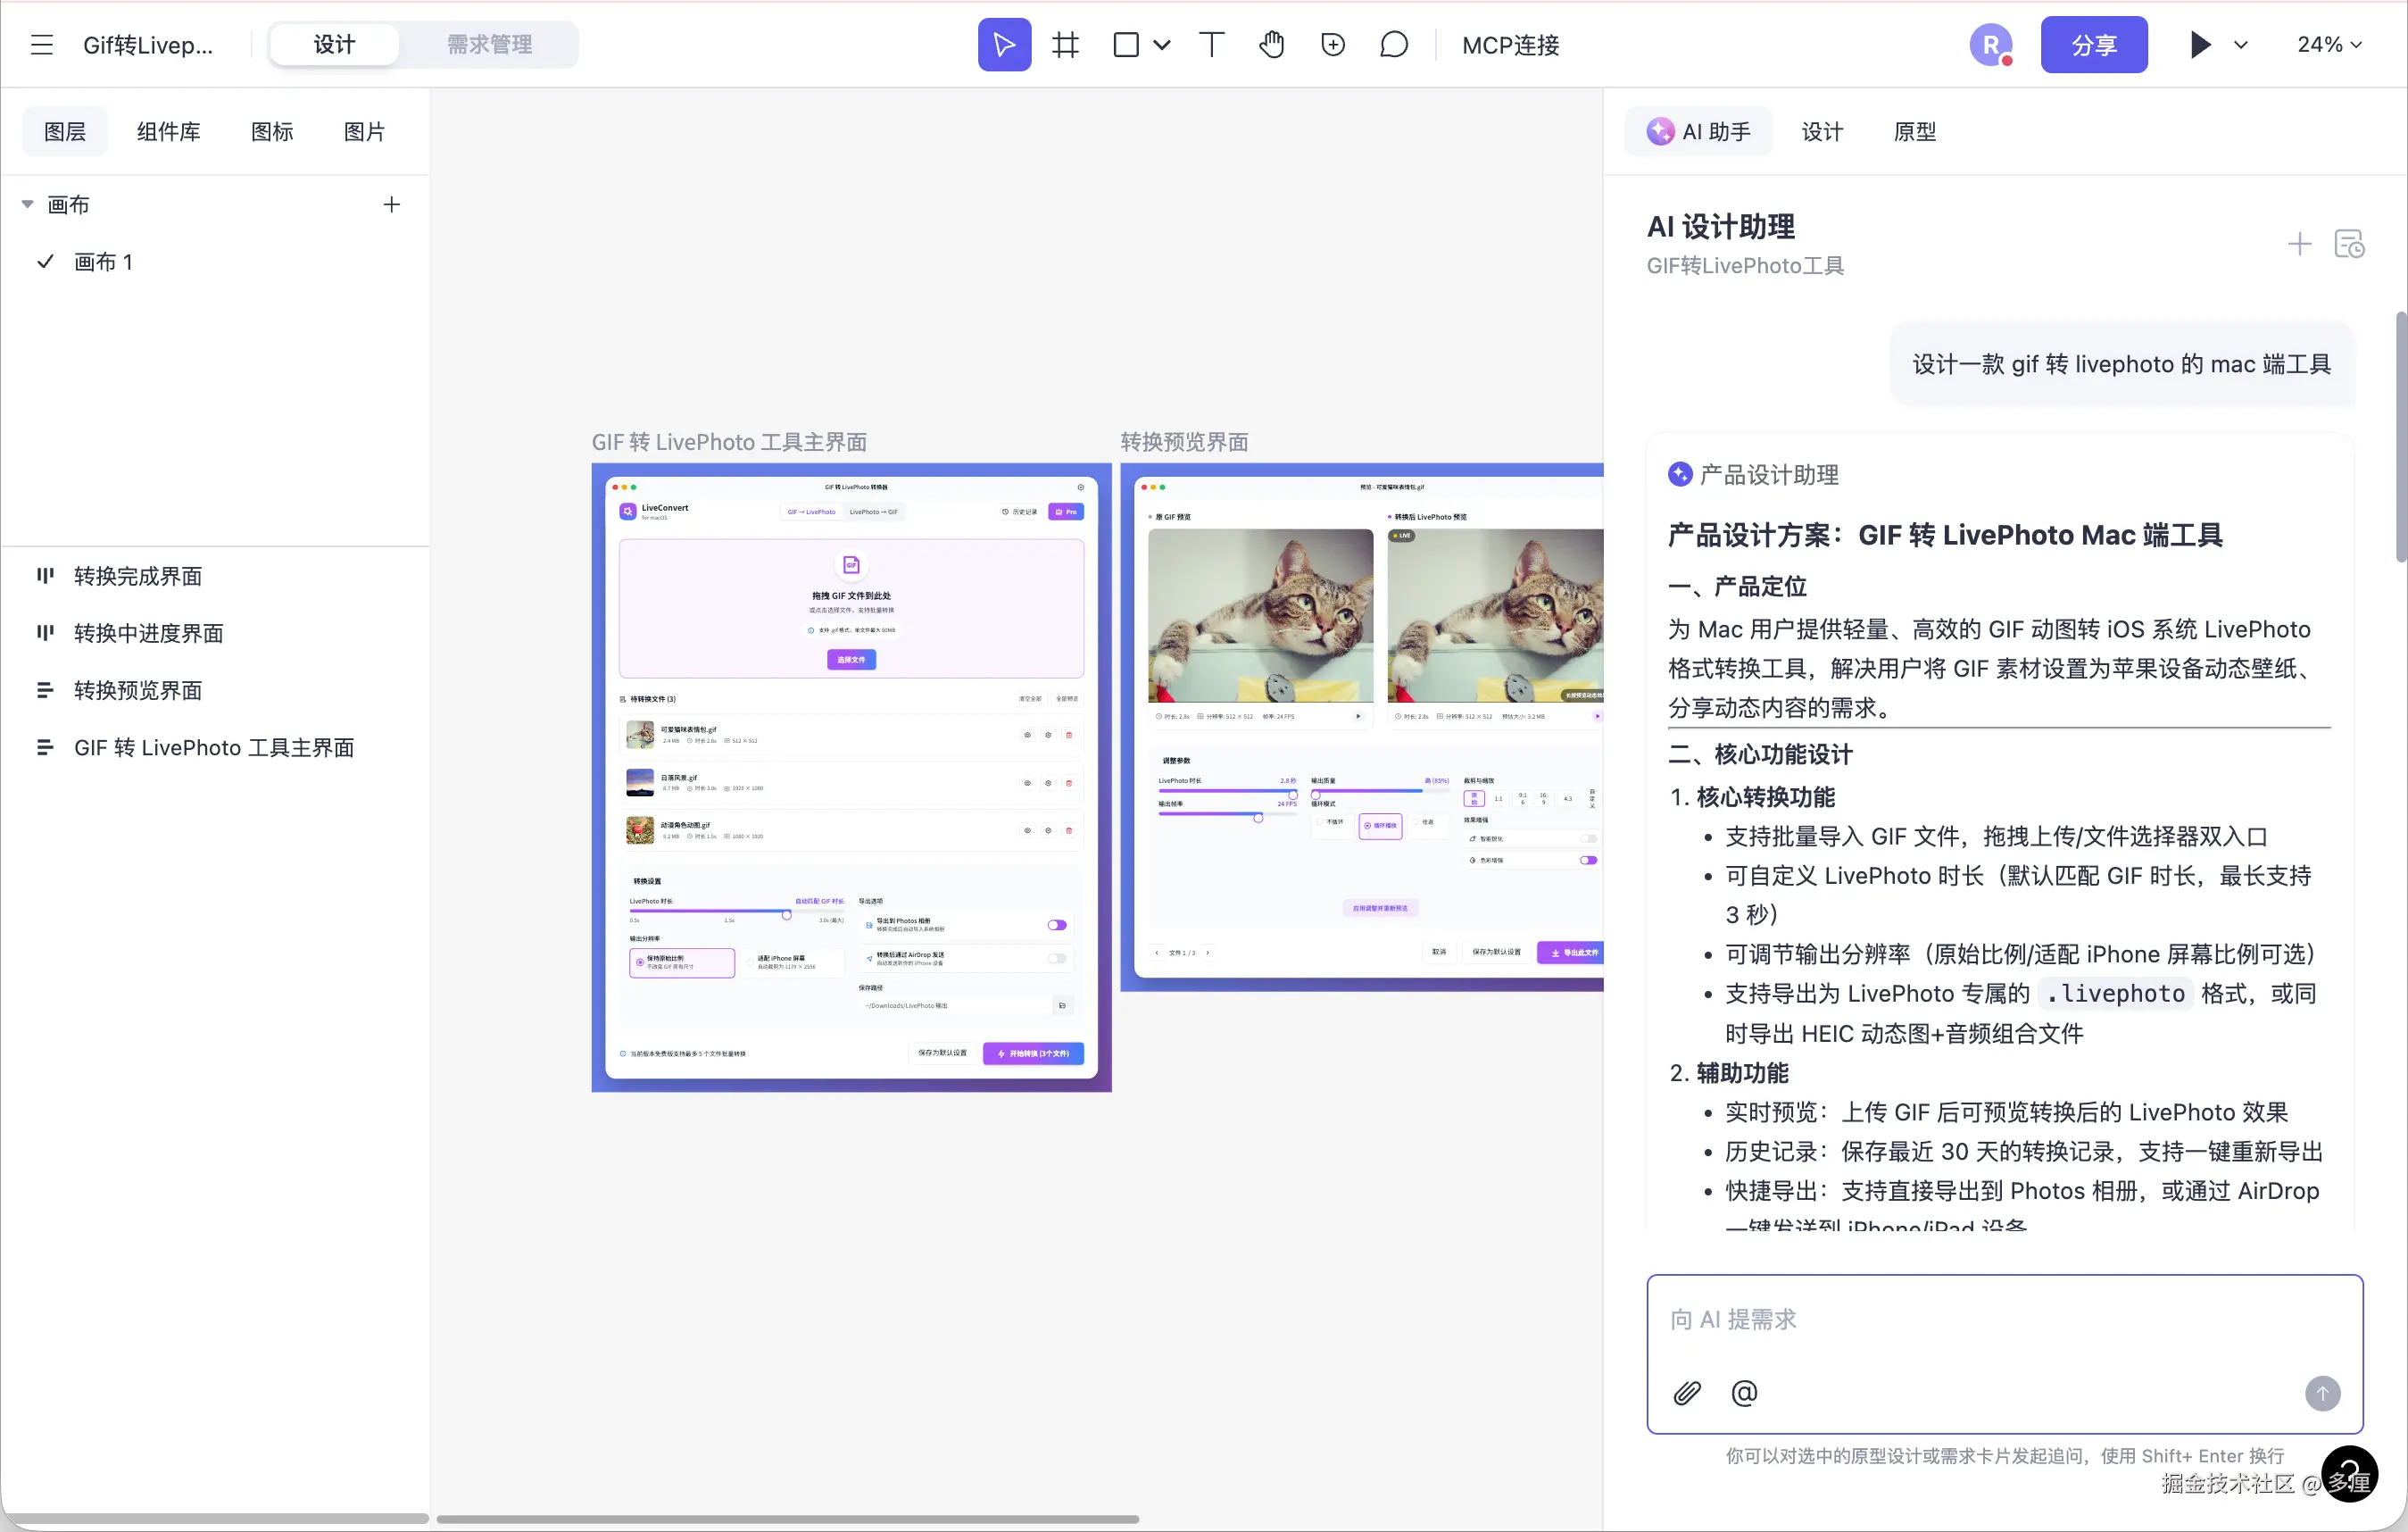The image size is (2408, 1532).
Task: Open the AI chat history icon
Action: [2349, 244]
